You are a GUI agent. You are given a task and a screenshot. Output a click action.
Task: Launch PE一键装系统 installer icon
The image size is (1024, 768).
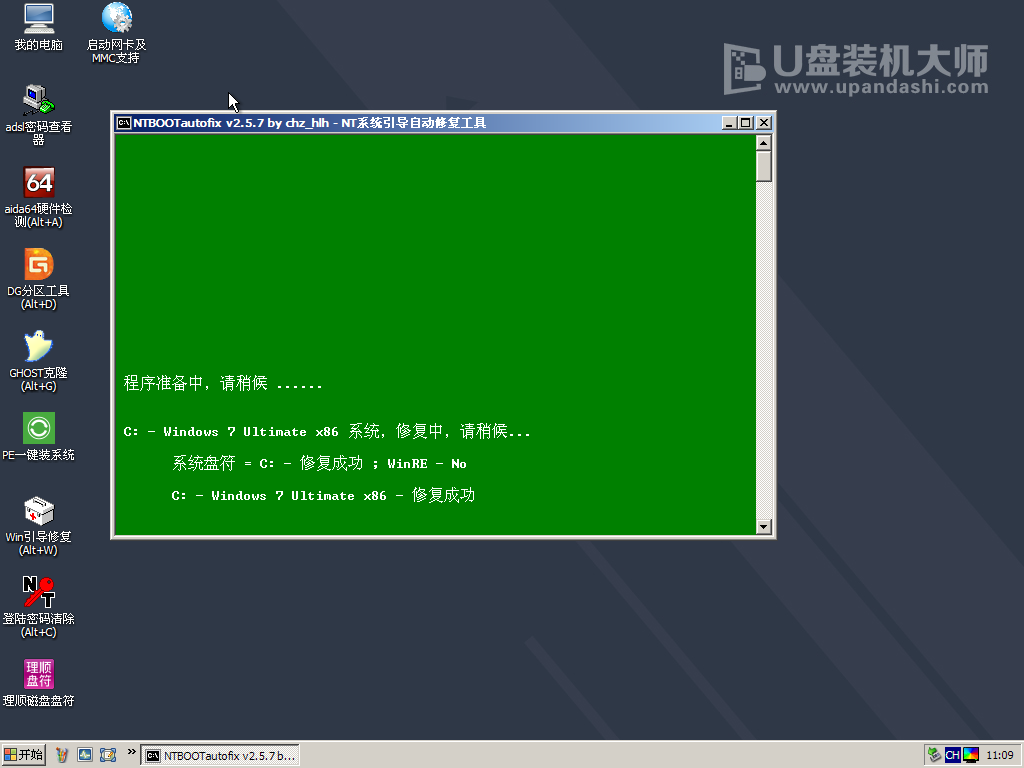(38, 428)
